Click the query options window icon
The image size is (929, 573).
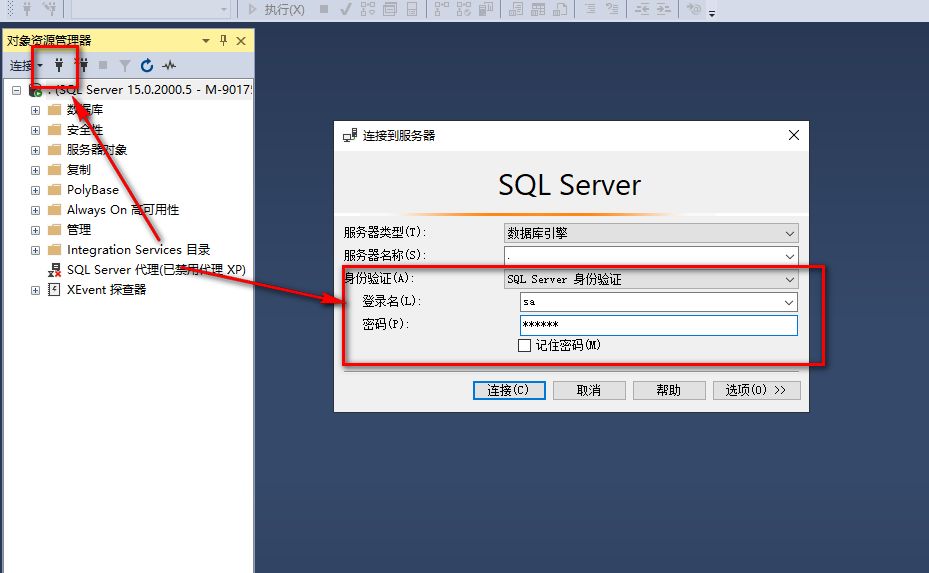point(390,9)
